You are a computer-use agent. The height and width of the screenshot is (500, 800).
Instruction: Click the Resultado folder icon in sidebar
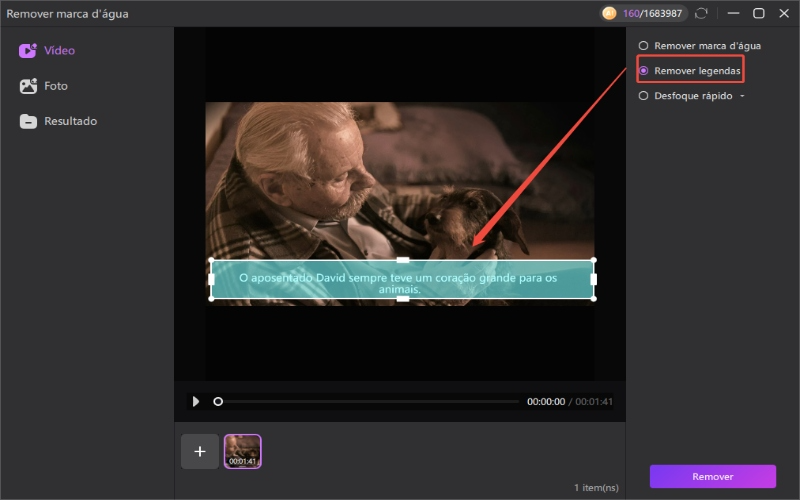coord(28,121)
